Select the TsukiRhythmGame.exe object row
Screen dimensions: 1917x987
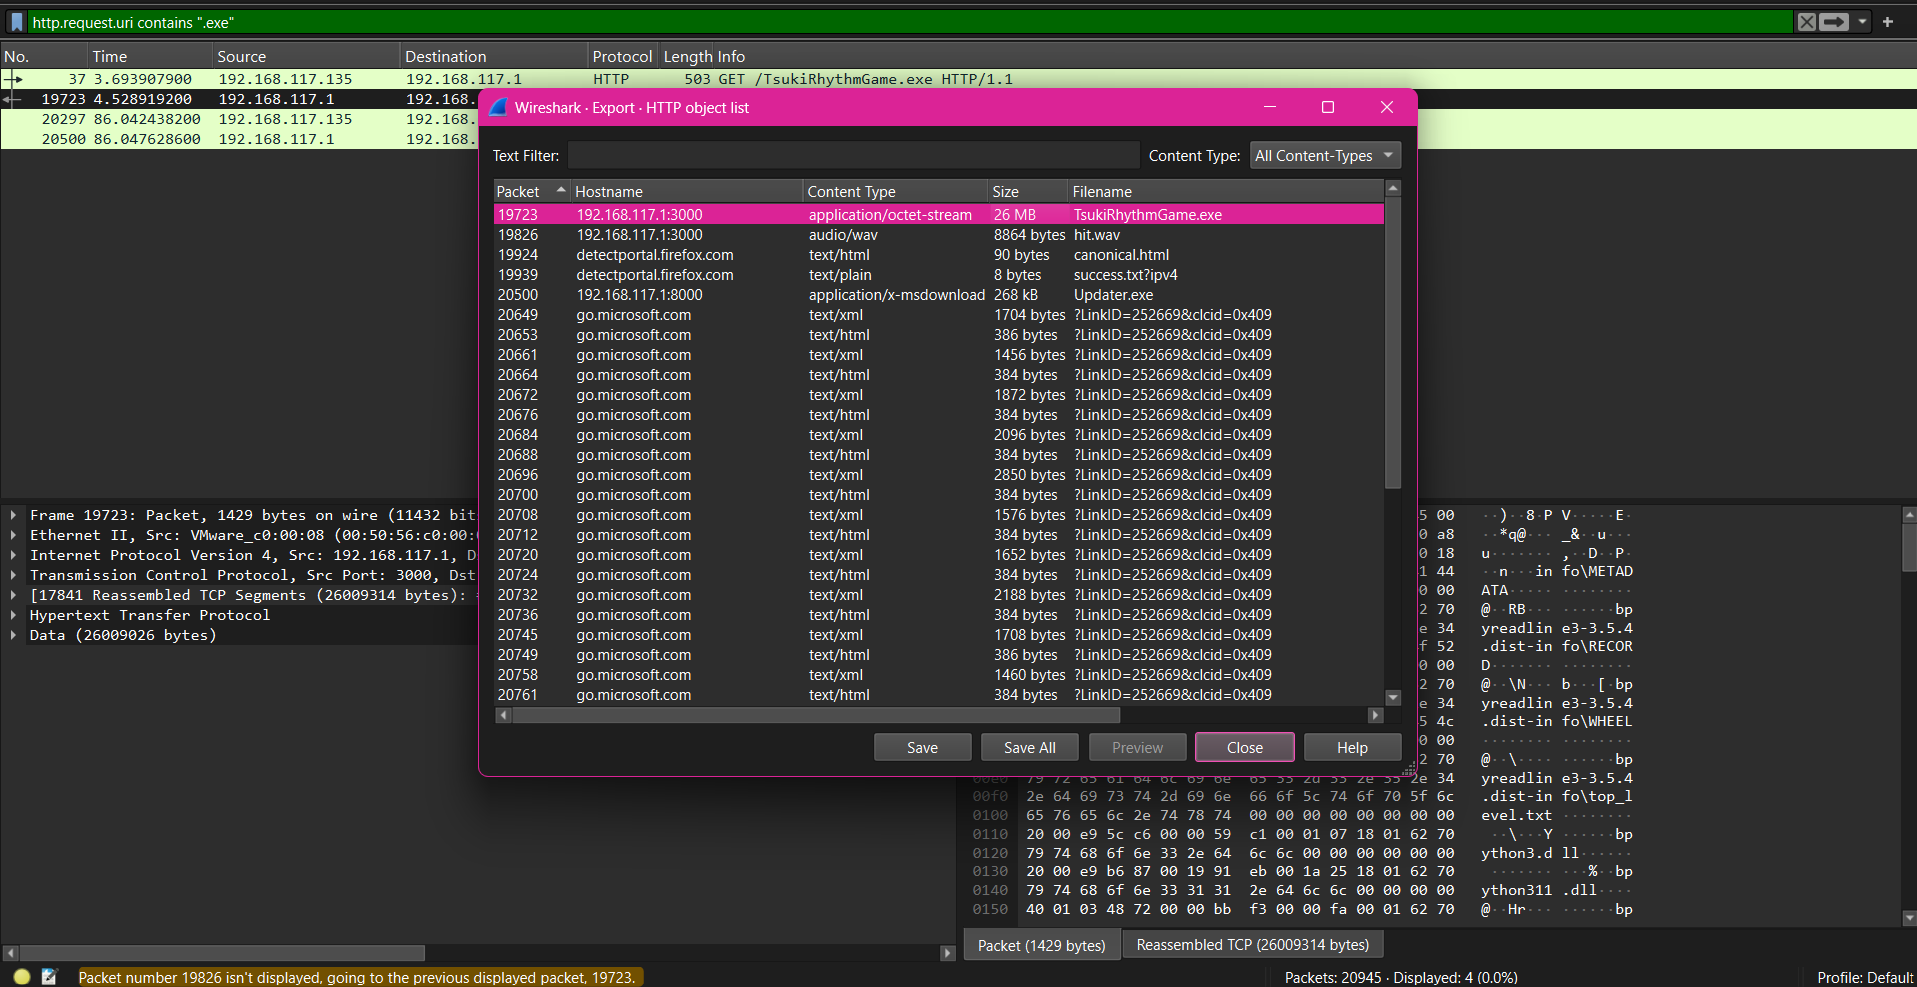[x=939, y=214]
